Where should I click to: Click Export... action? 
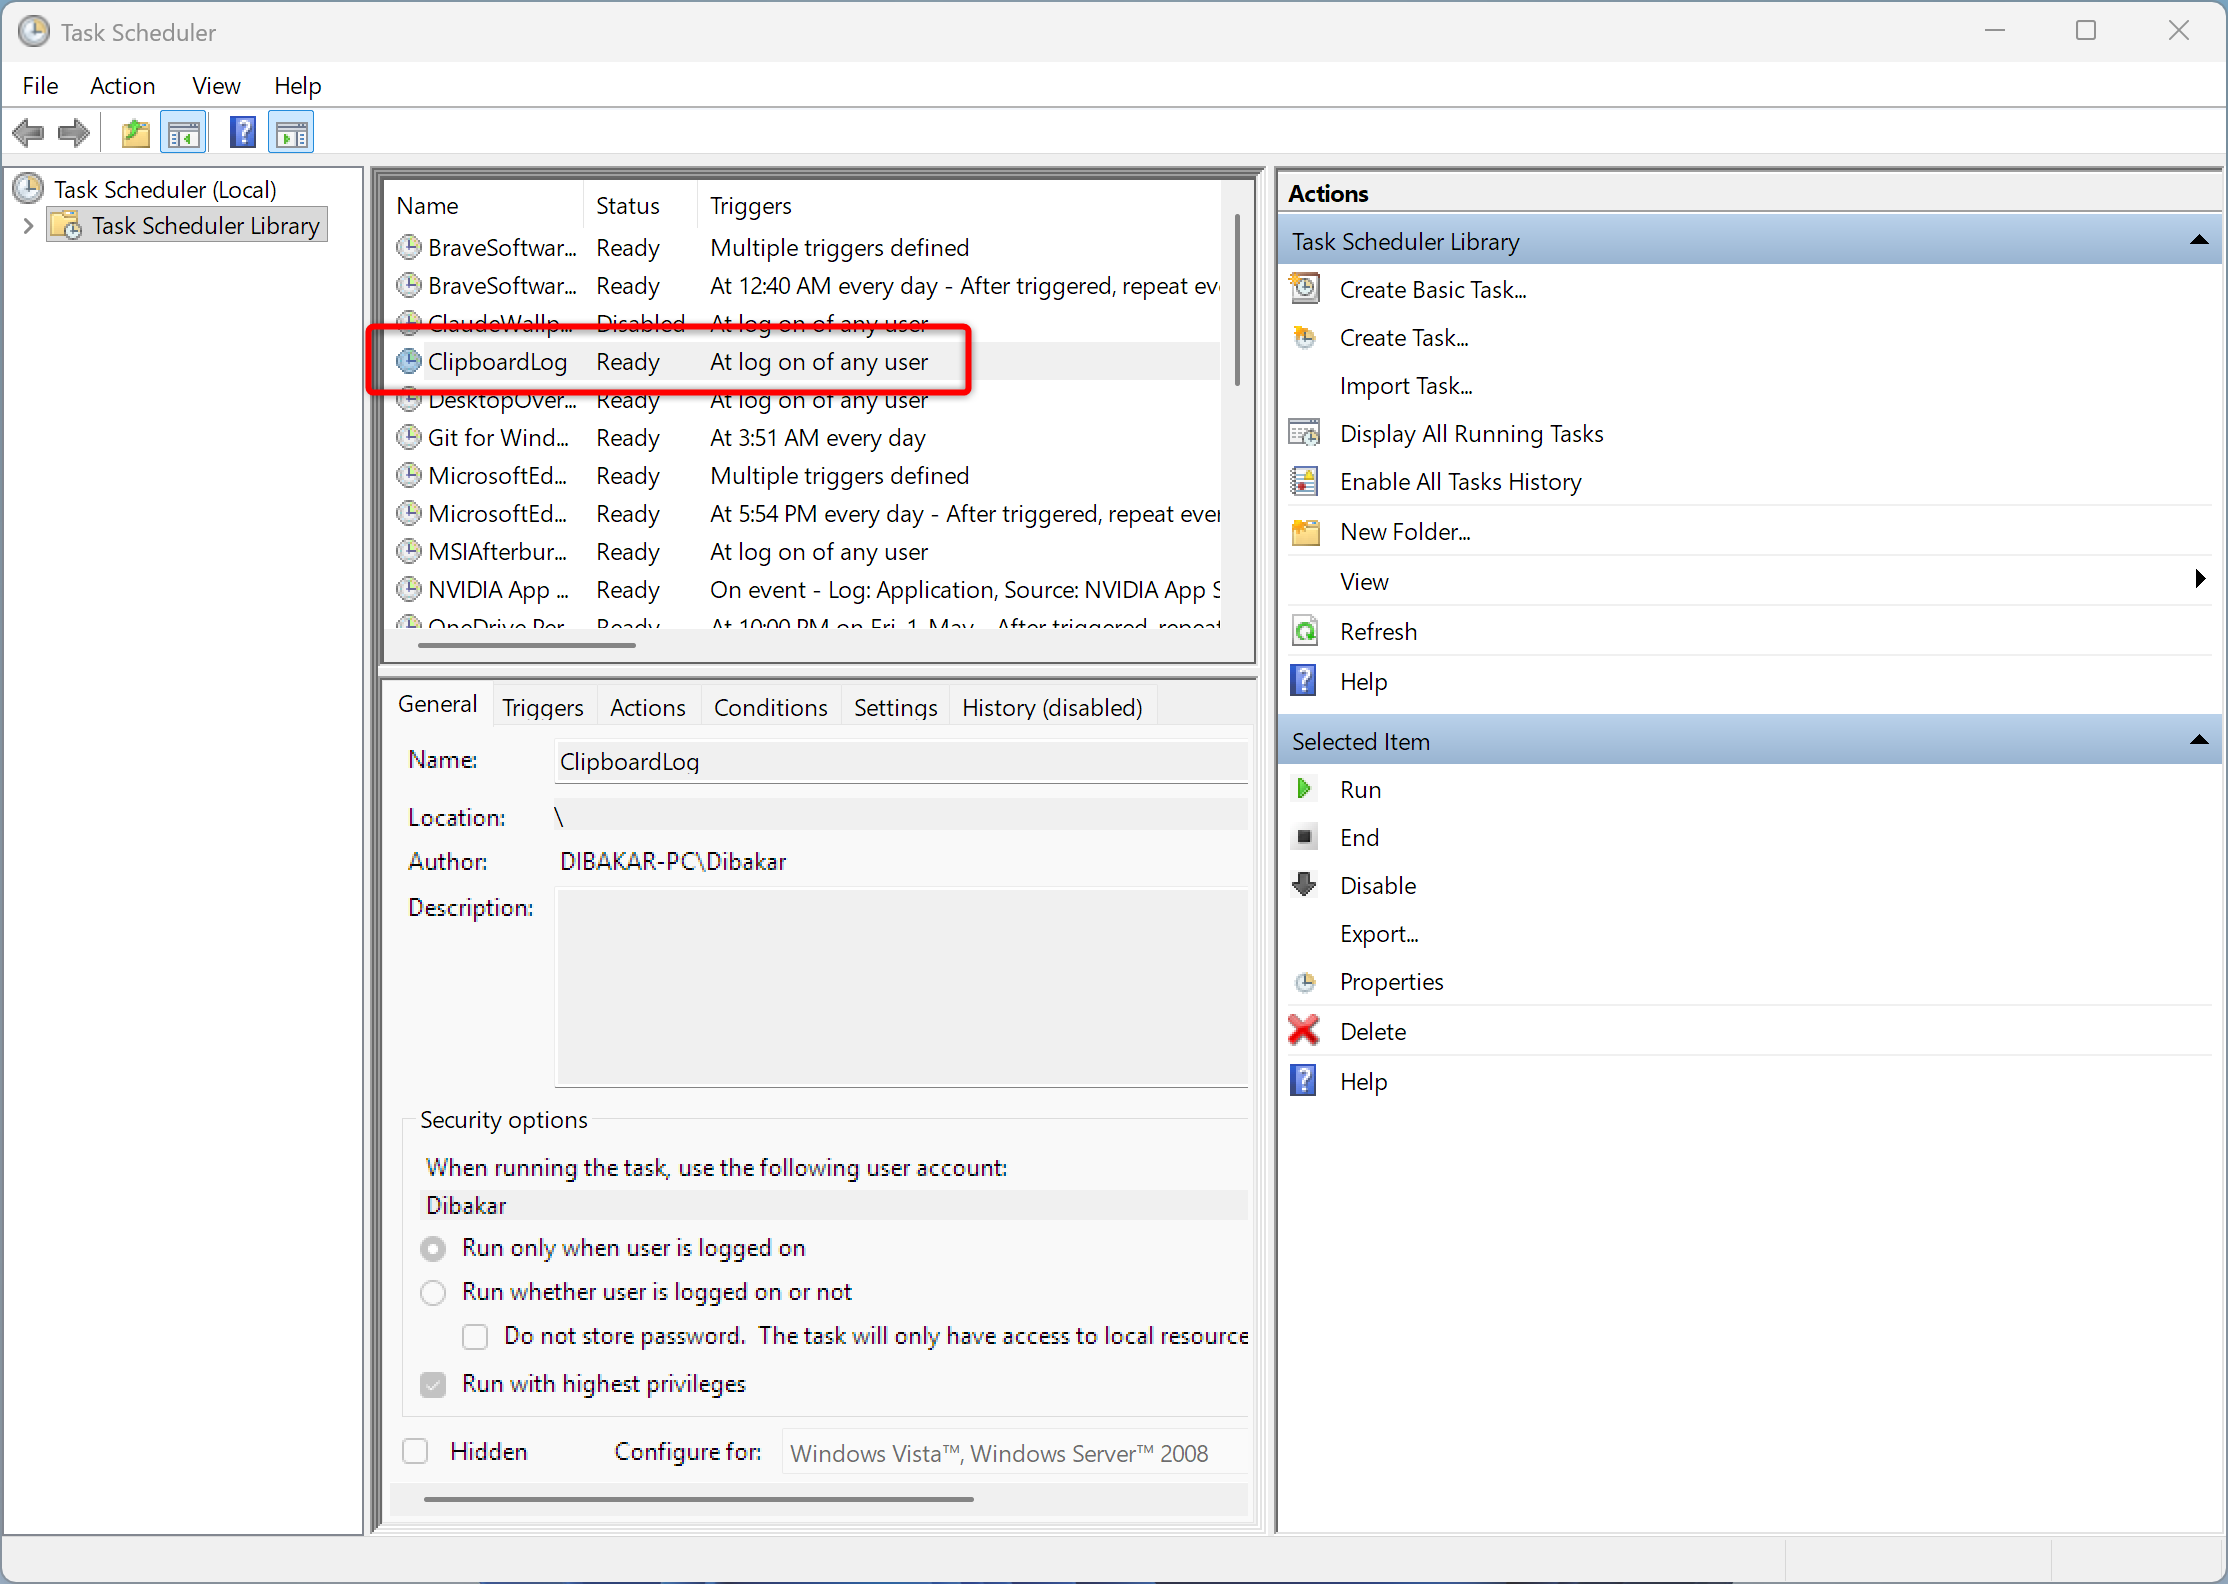[x=1379, y=933]
